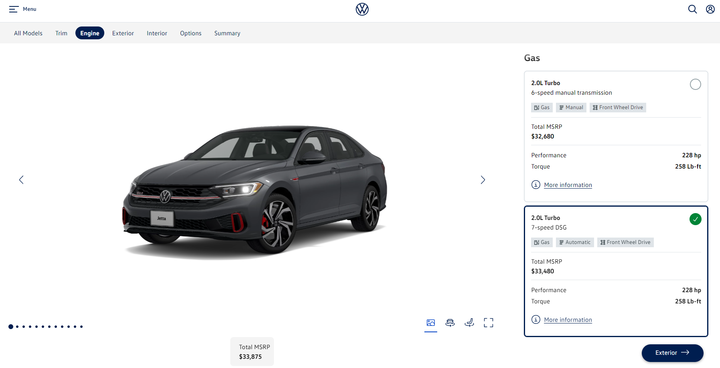
Task: Show previous car image arrow
Action: point(21,180)
